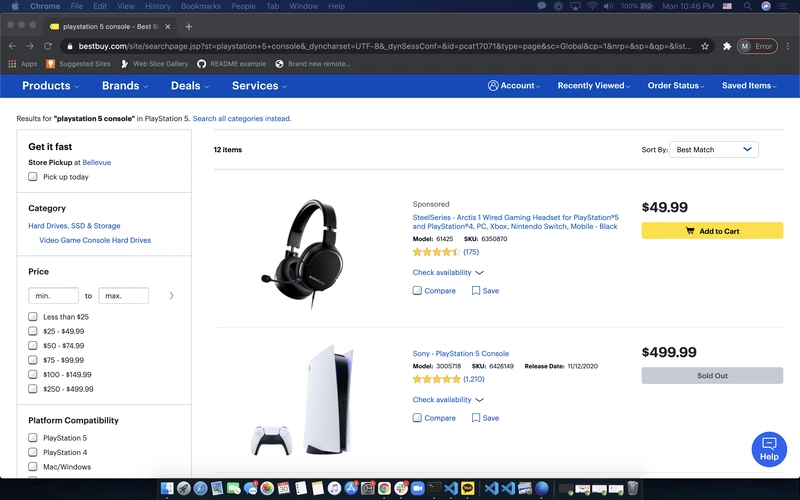Image resolution: width=800 pixels, height=500 pixels.
Task: Open Trash in the dock
Action: coord(633,488)
